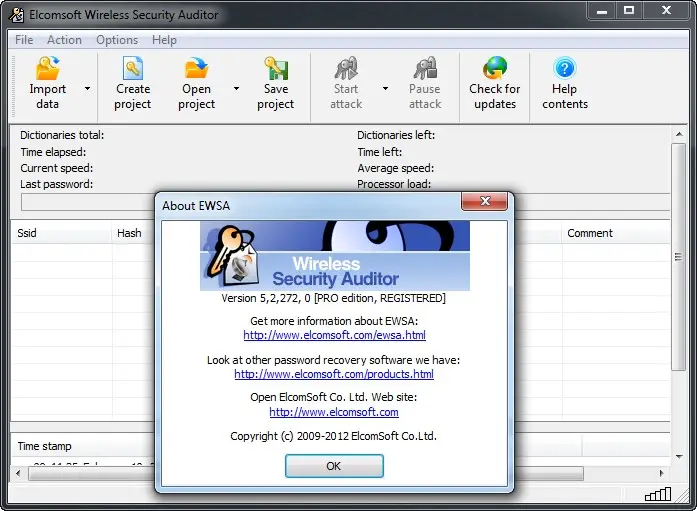Open the File menu
Image resolution: width=697 pixels, height=511 pixels.
pyautogui.click(x=24, y=40)
